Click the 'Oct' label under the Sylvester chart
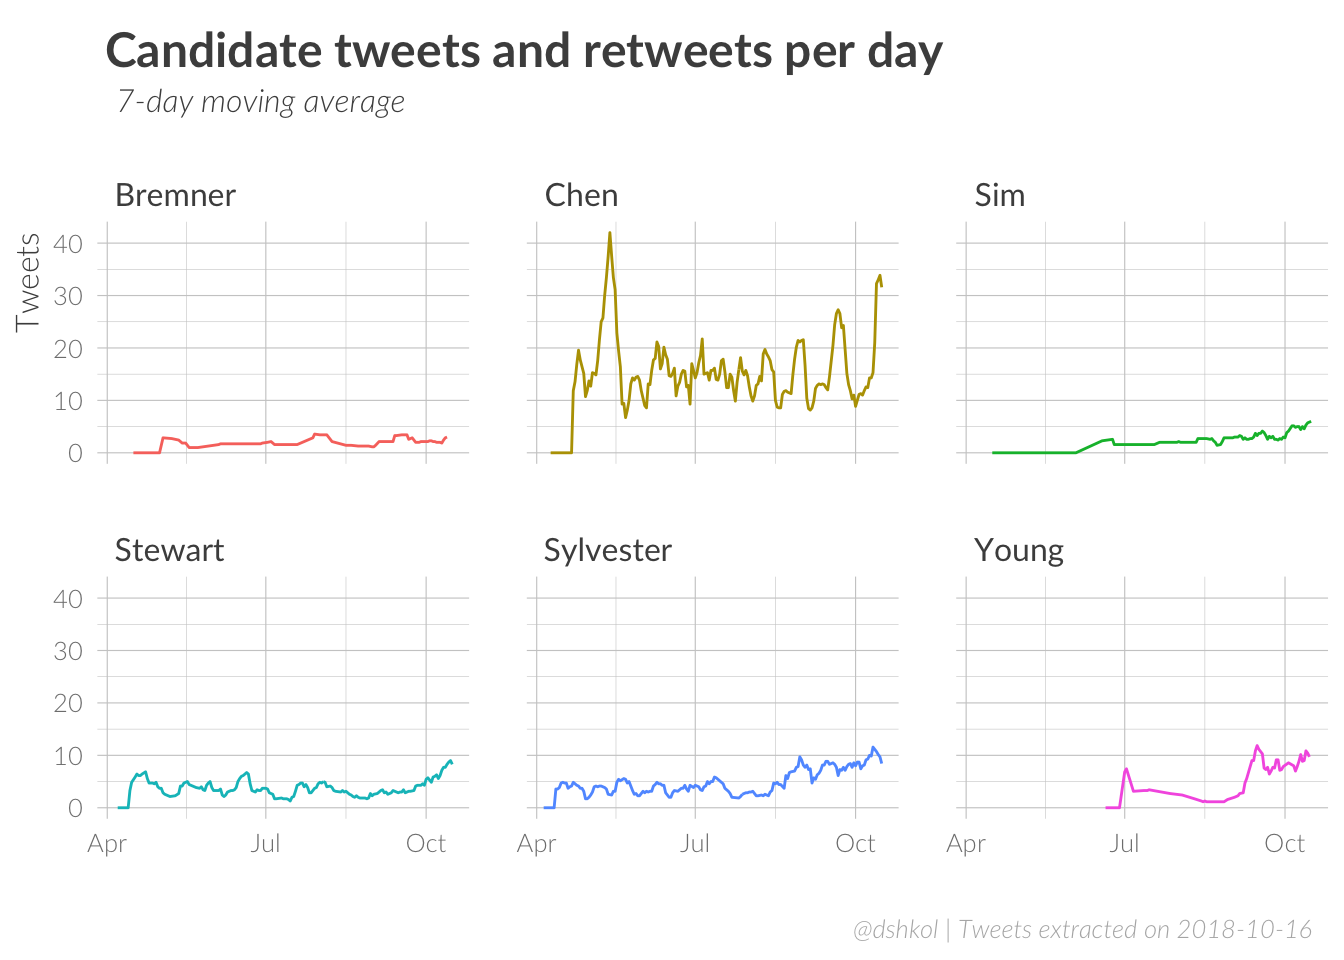The height and width of the screenshot is (960, 1344). click(x=855, y=844)
